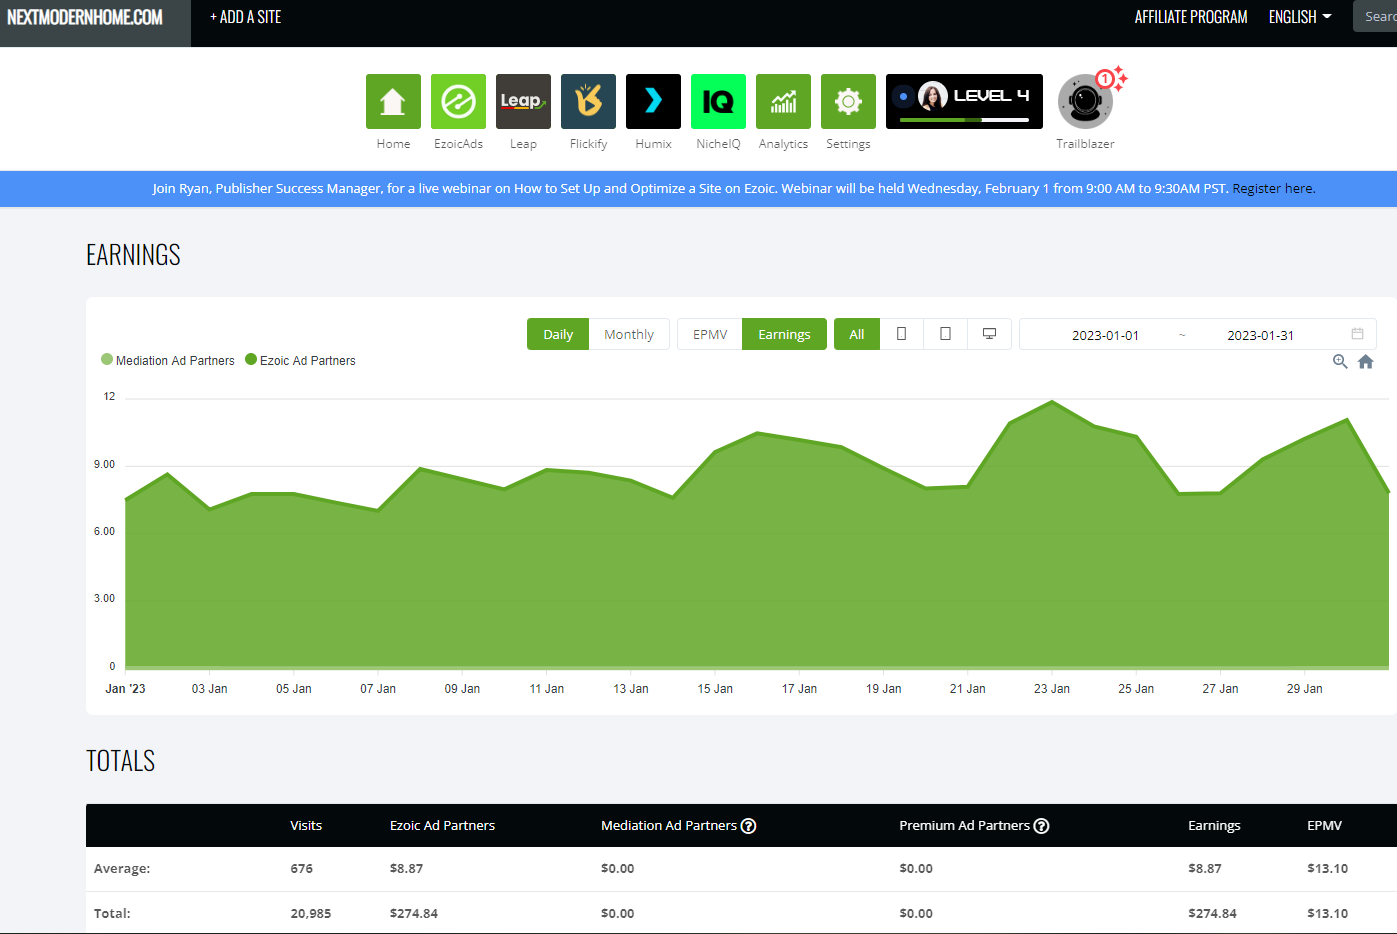Toggle Mediation Ad Partners legend series
The height and width of the screenshot is (934, 1397).
168,360
